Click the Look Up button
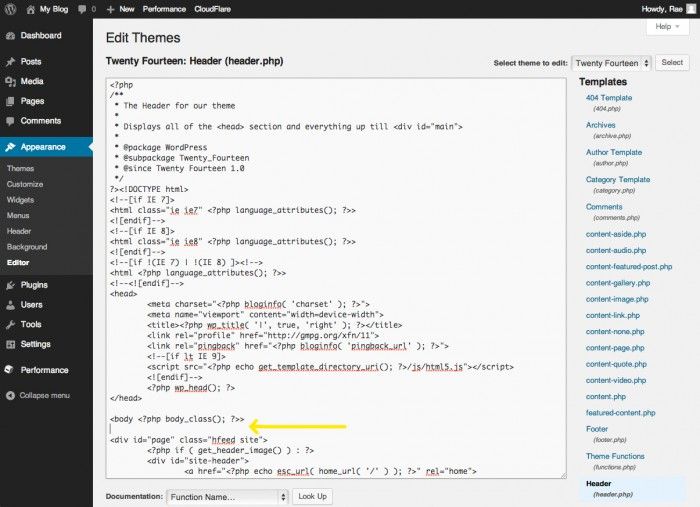 click(x=312, y=496)
